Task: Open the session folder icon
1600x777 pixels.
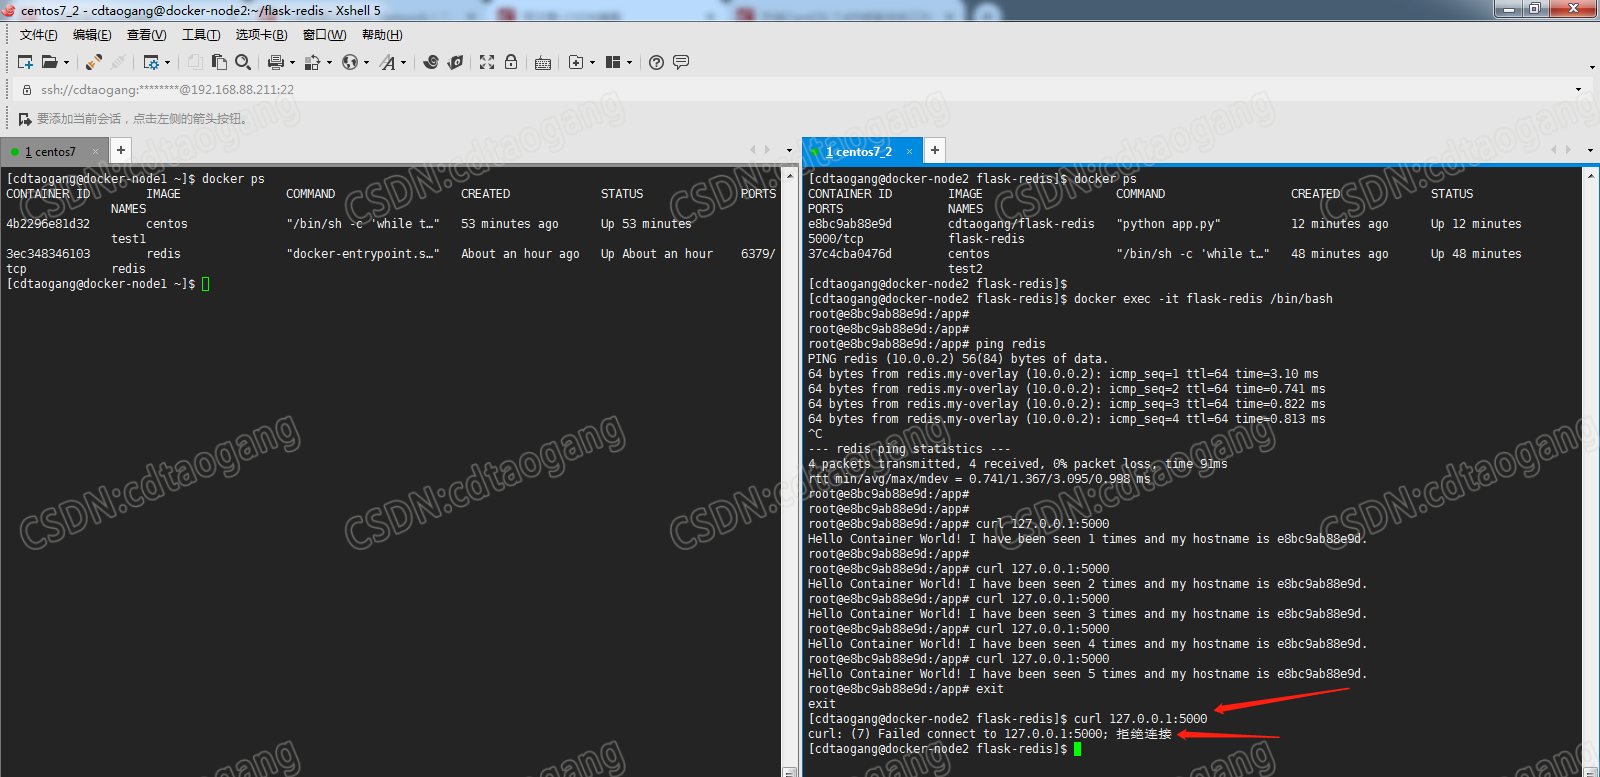Action: (49, 62)
